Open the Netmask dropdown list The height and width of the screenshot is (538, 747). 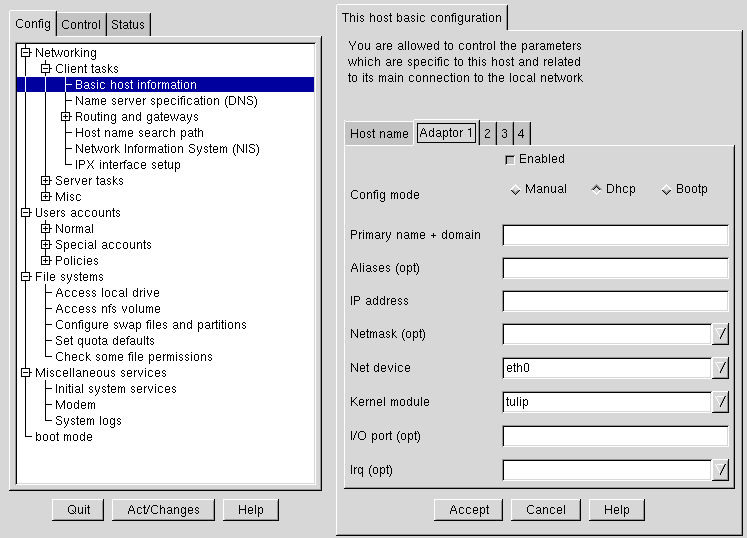(x=720, y=335)
